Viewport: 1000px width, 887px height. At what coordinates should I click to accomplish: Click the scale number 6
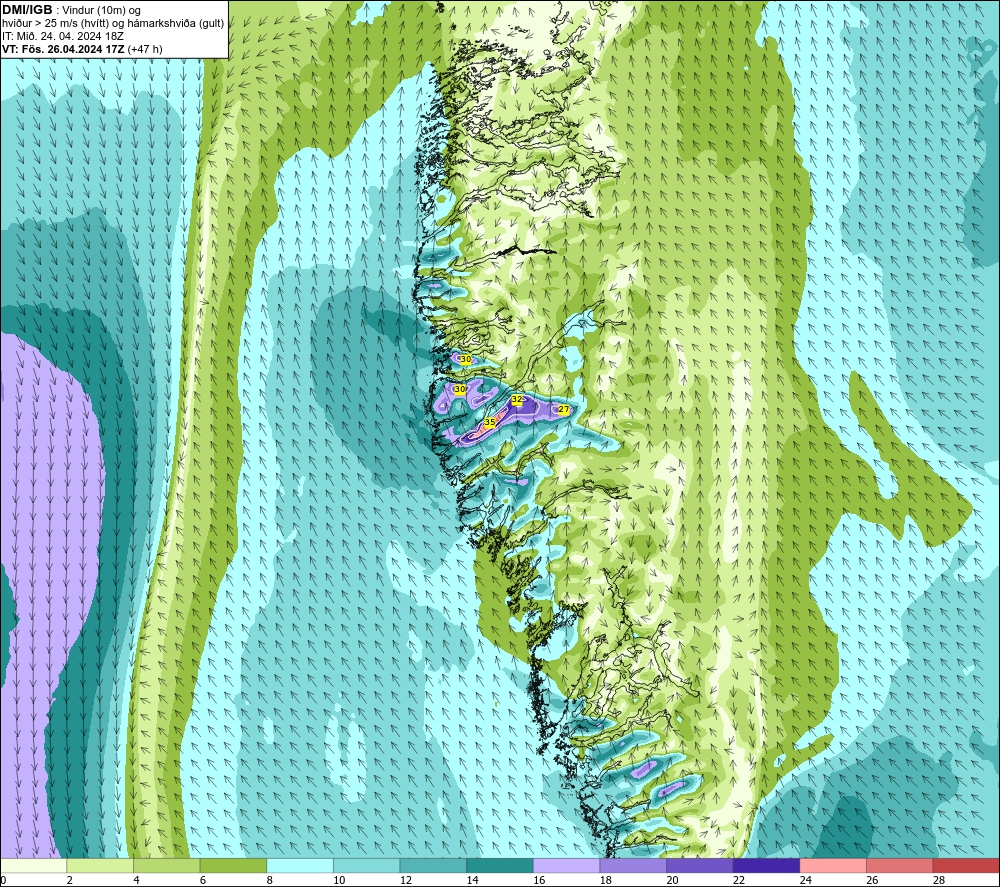point(203,880)
